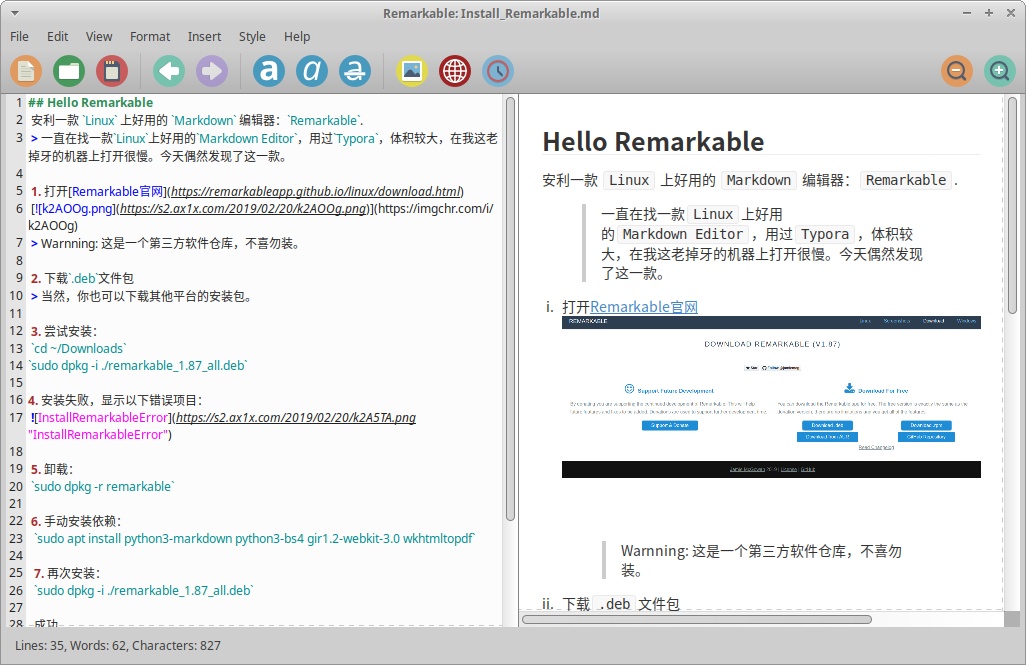Click the preview pane horizontal scrollbar
Viewport: 1026px width, 665px height.
click(x=696, y=619)
